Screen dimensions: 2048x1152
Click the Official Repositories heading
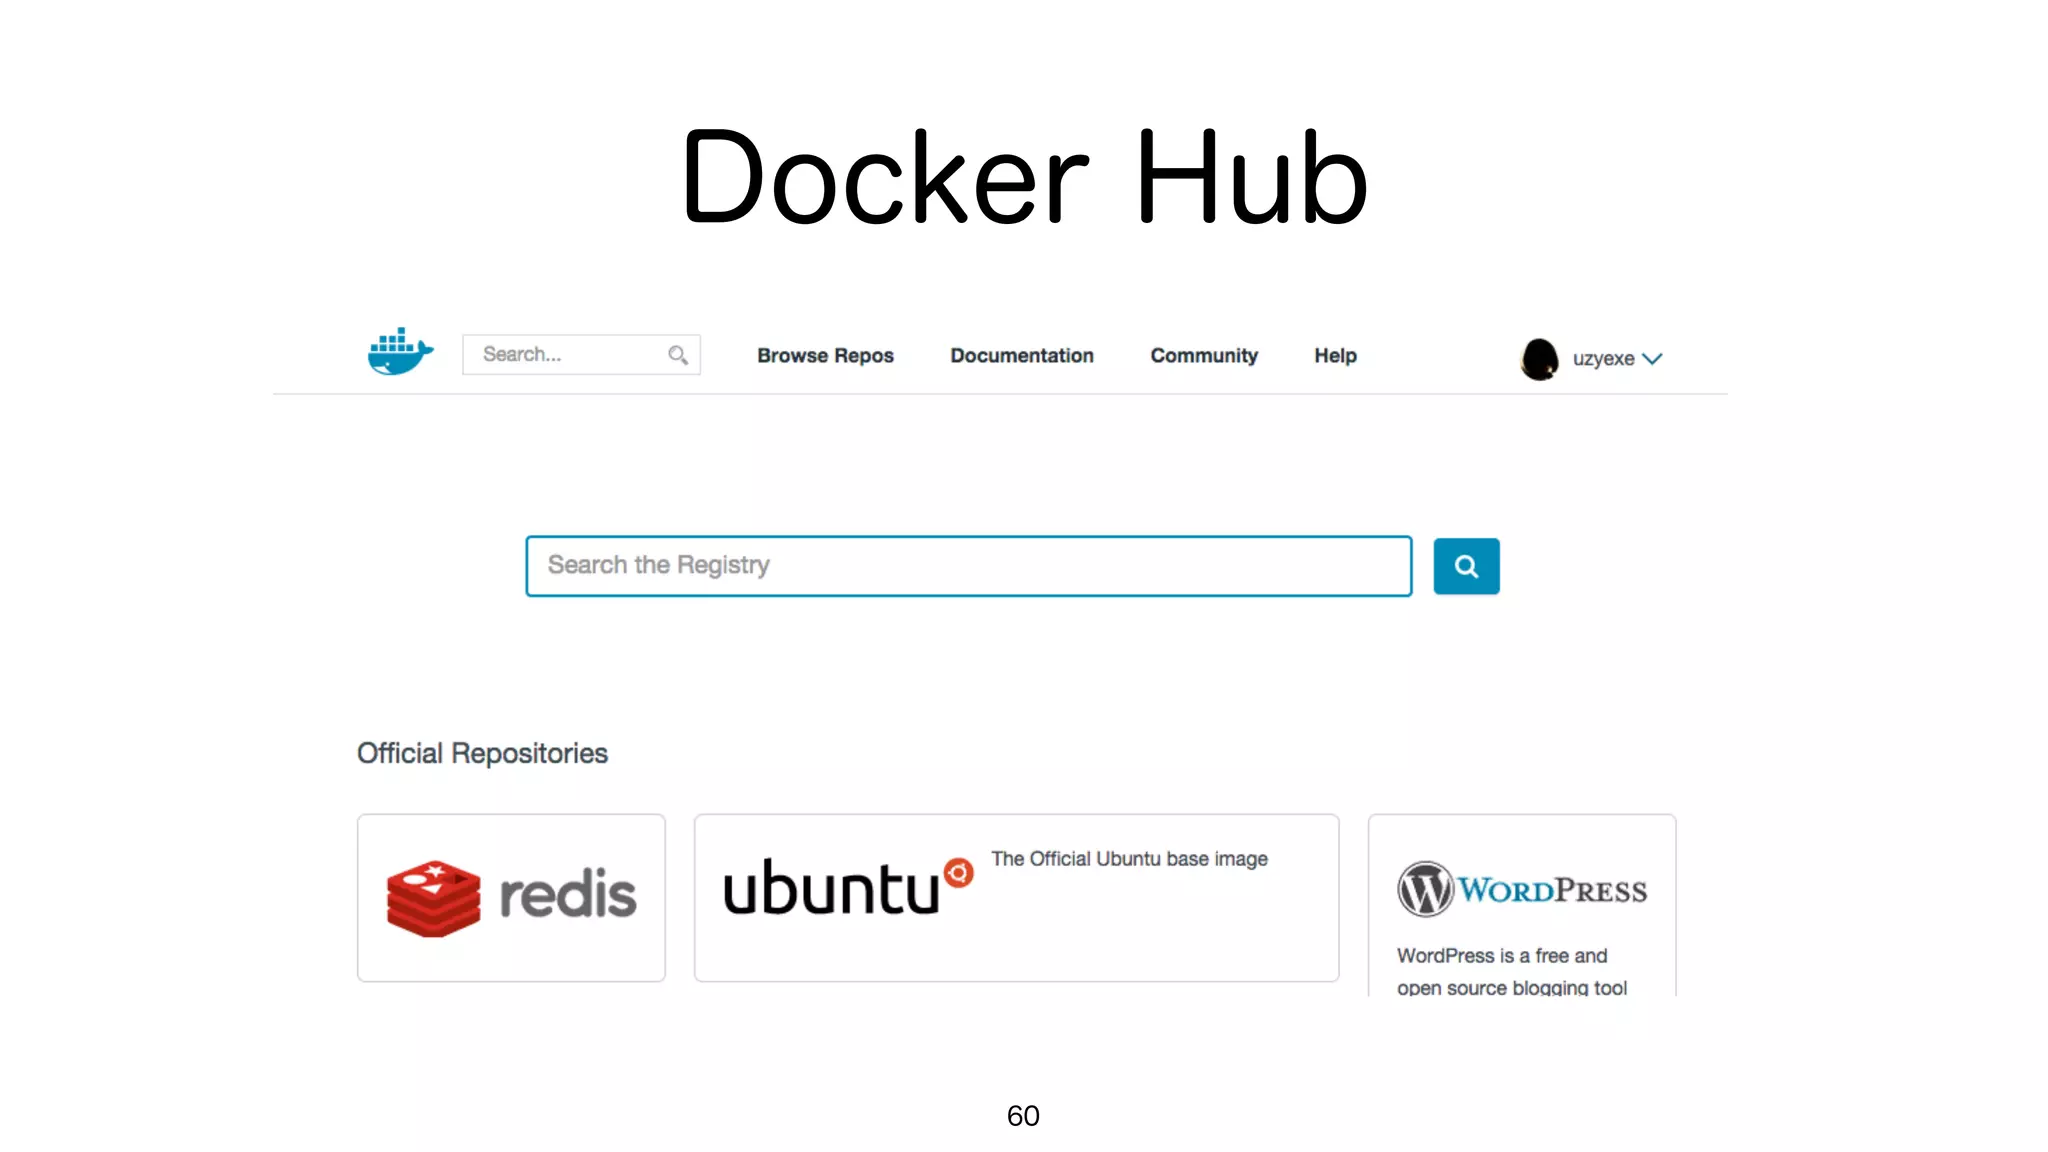pos(482,753)
